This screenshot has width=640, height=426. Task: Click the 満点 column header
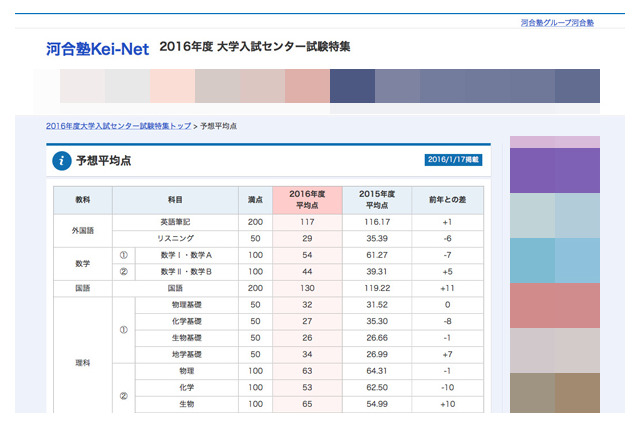(x=256, y=200)
